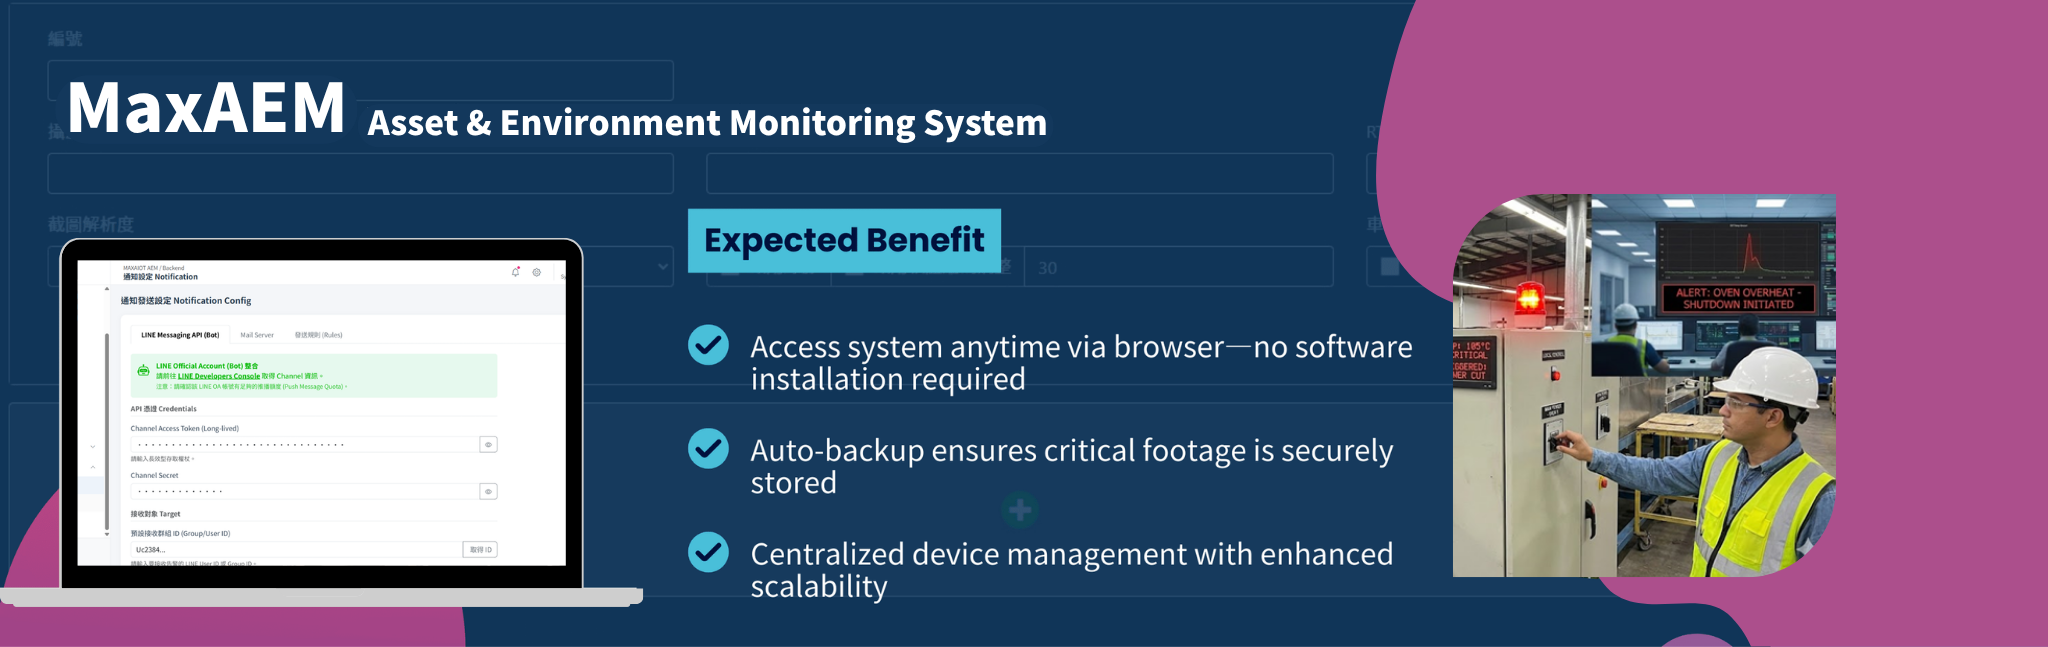Expand sidebar section with down chevron
The image size is (2048, 647).
93,446
